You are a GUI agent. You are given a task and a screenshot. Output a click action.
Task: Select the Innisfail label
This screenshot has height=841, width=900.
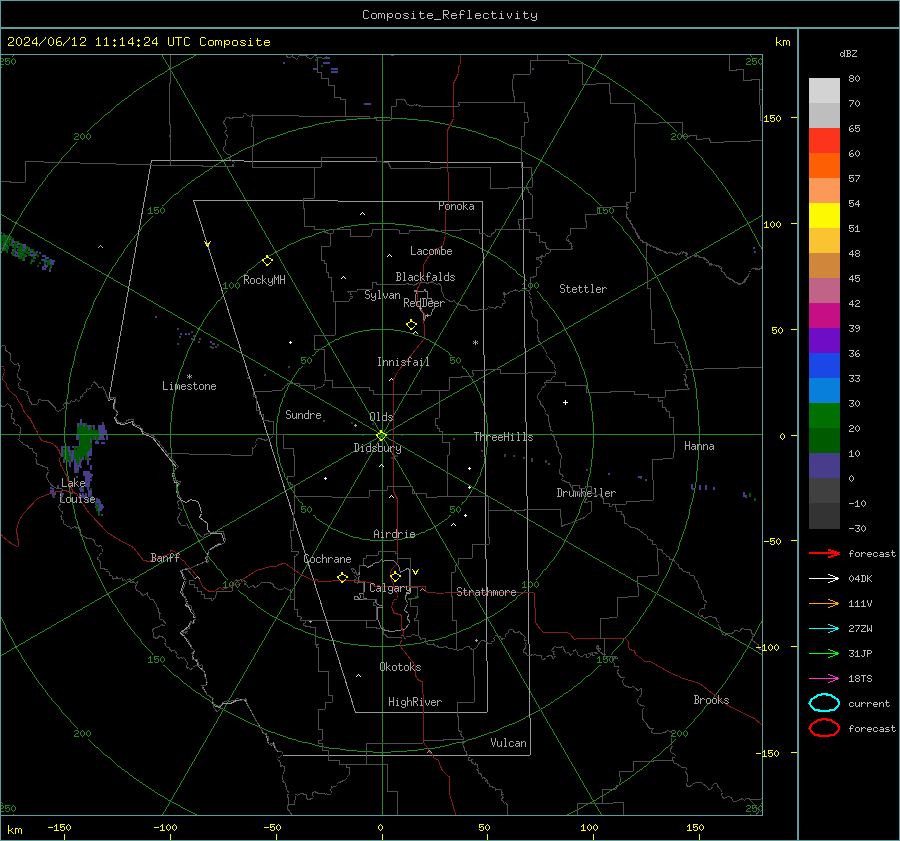403,362
